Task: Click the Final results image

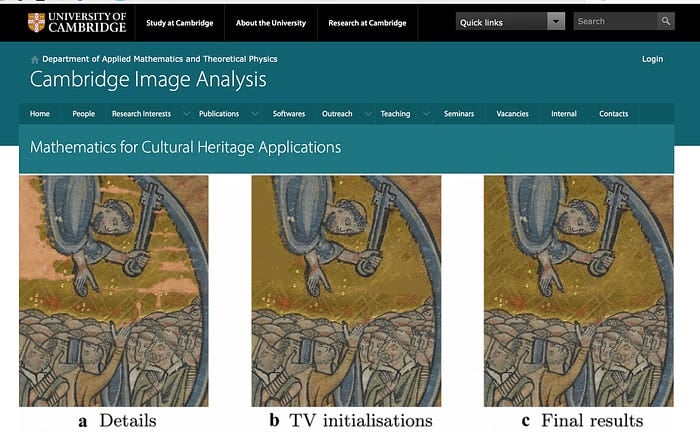Action: click(x=579, y=291)
